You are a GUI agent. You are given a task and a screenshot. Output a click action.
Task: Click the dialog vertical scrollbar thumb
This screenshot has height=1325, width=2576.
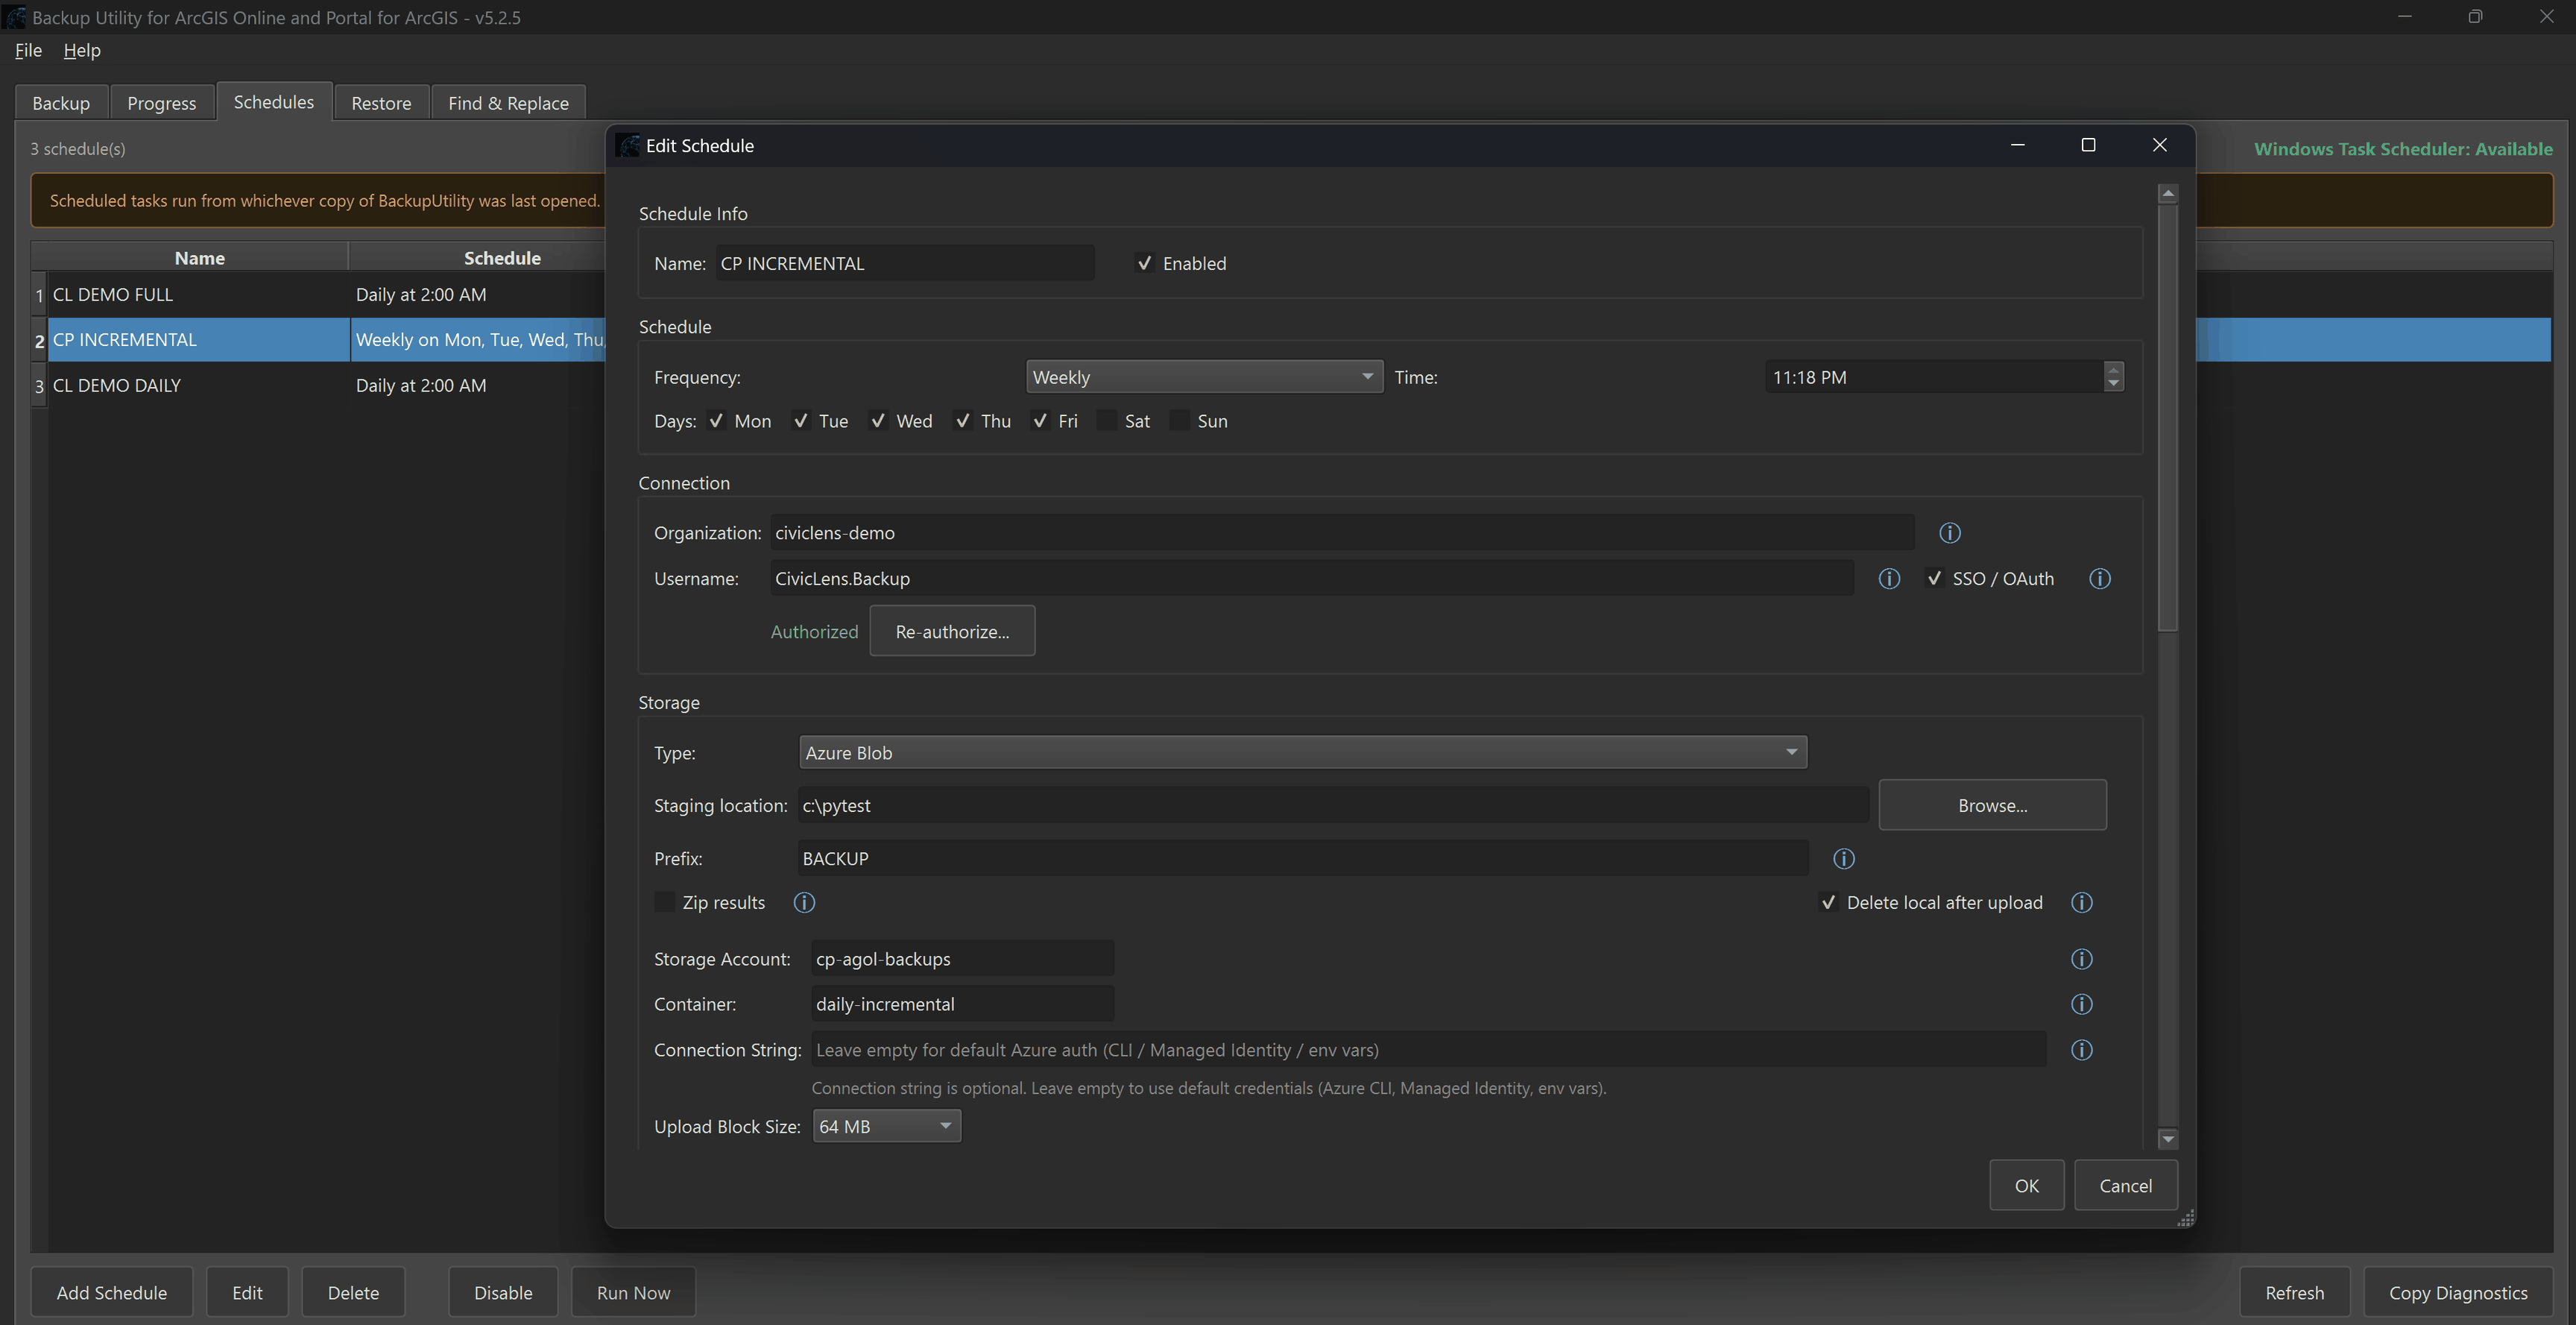pos(2167,417)
